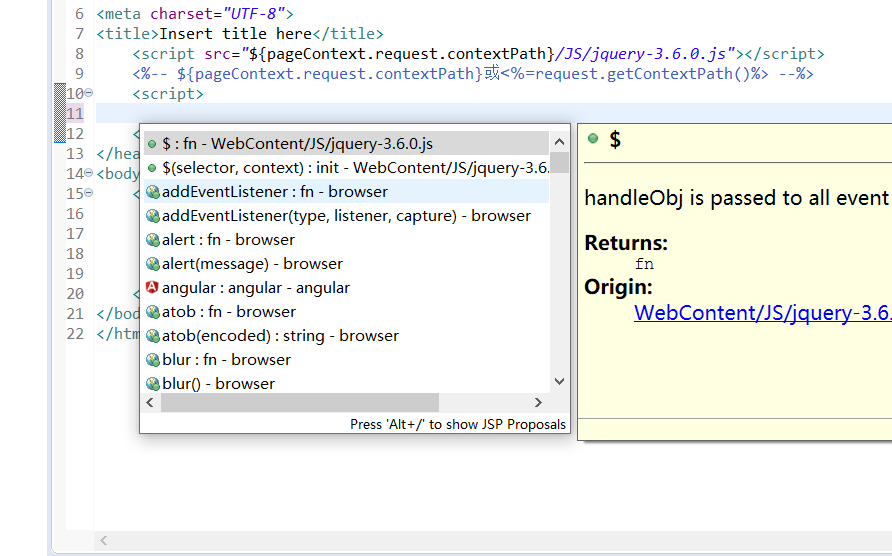The image size is (892, 556).
Task: Choose 'atob(encoded) : string - browser' proposal
Action: pyautogui.click(x=346, y=336)
